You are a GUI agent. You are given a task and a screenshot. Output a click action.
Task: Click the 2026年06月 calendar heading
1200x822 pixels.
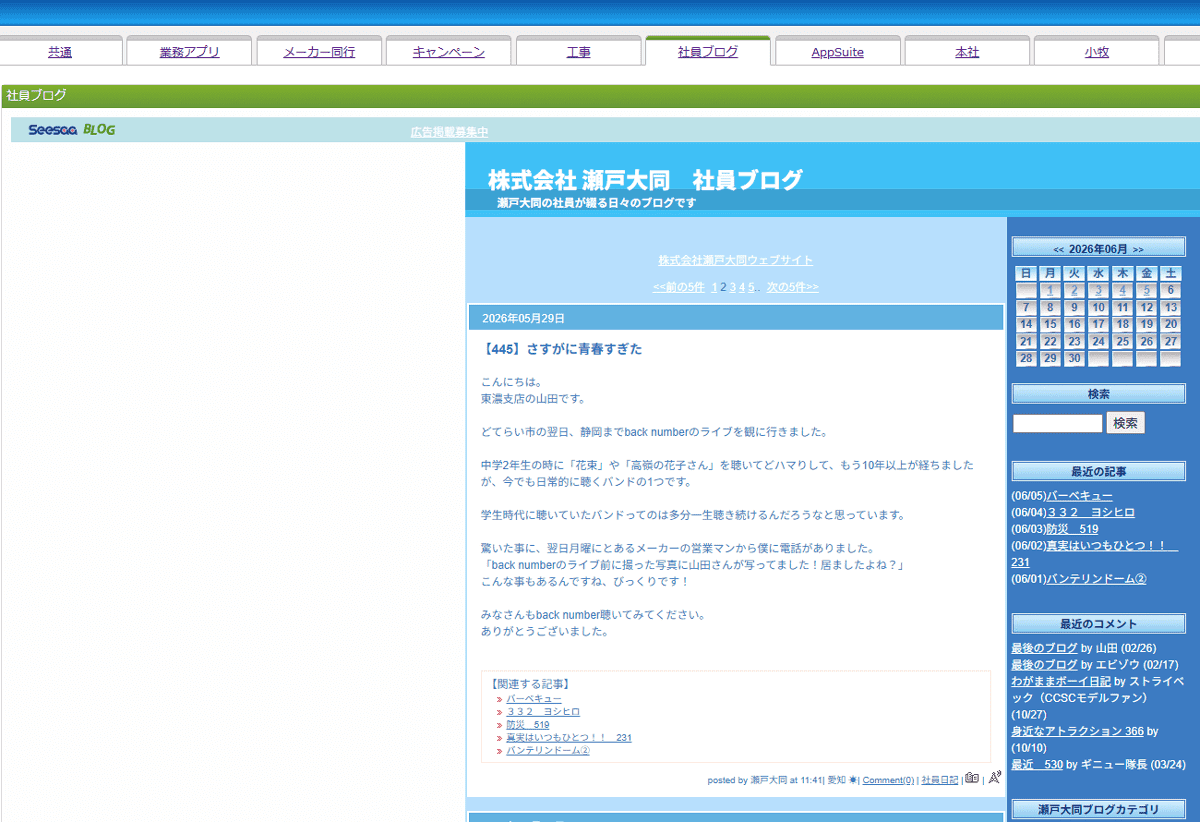tap(1098, 249)
